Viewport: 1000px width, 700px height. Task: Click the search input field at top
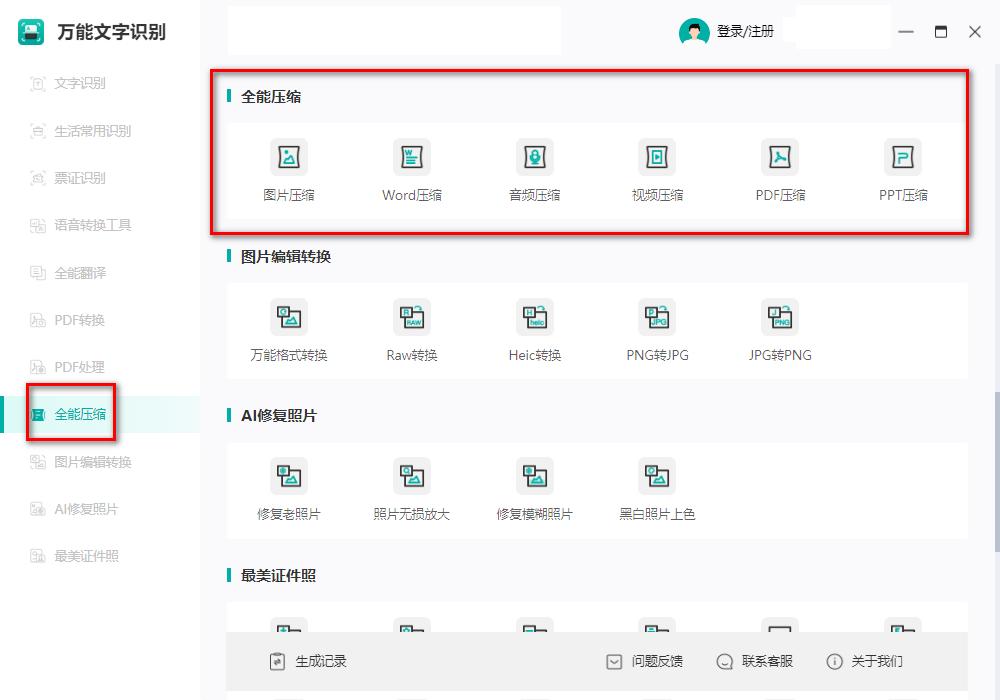[x=393, y=31]
